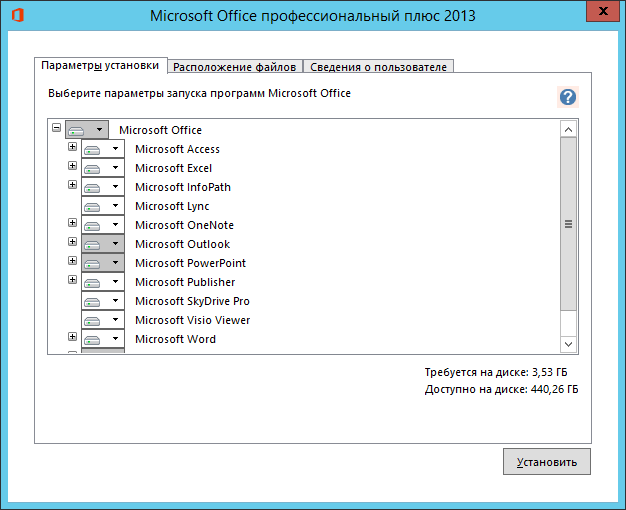This screenshot has width=626, height=510.
Task: Click the Office logo in title bar
Action: point(18,15)
